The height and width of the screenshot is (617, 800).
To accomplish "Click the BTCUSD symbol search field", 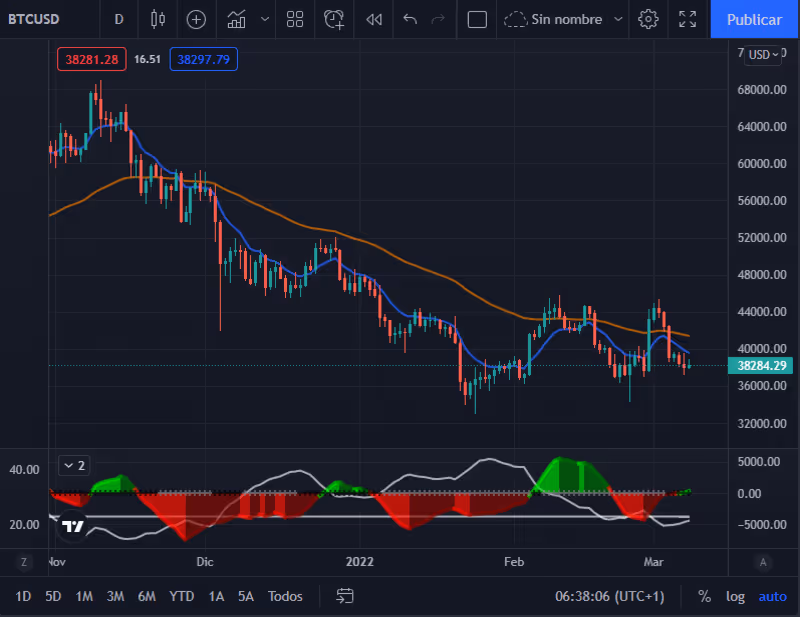I will tap(34, 19).
